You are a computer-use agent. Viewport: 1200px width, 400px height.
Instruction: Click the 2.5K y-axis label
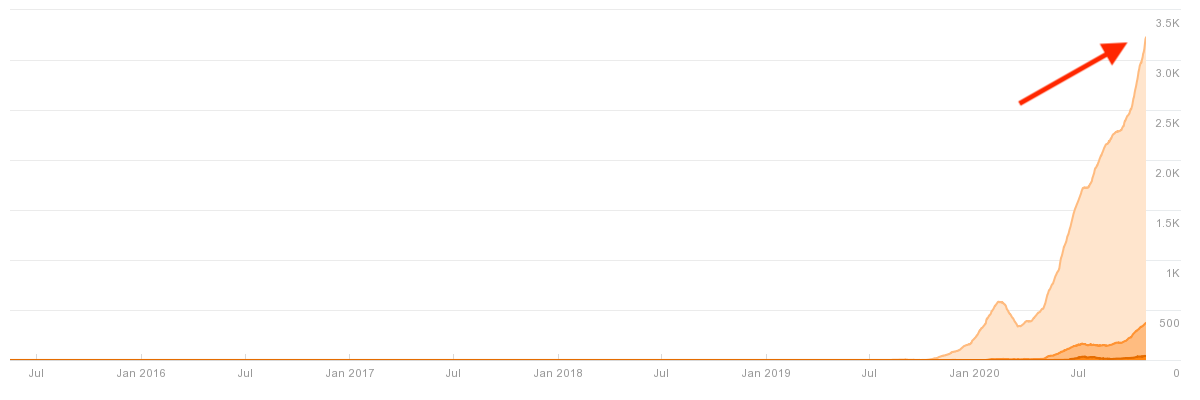(x=1167, y=123)
